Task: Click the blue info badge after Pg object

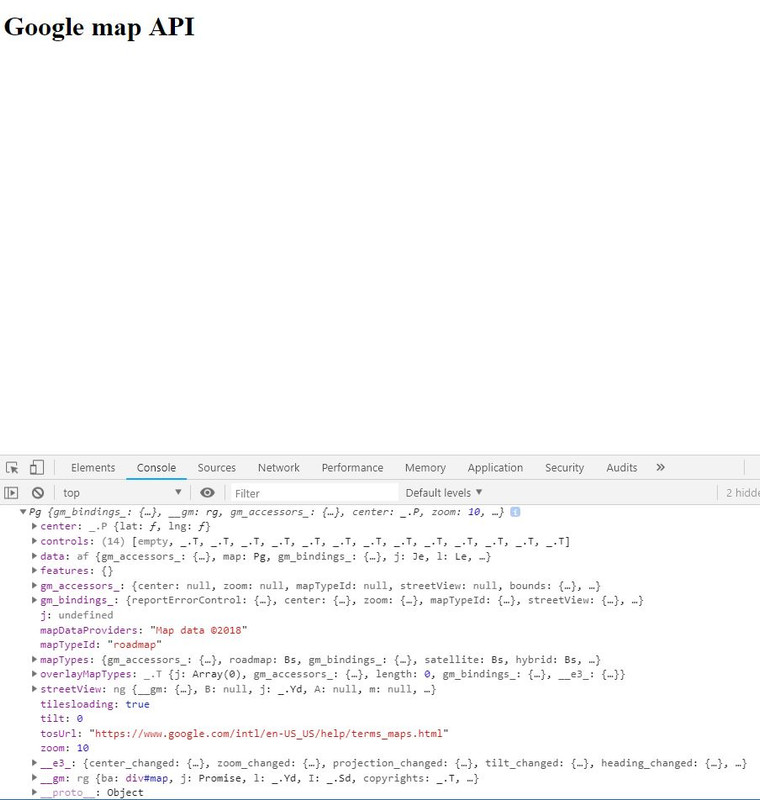Action: (515, 512)
